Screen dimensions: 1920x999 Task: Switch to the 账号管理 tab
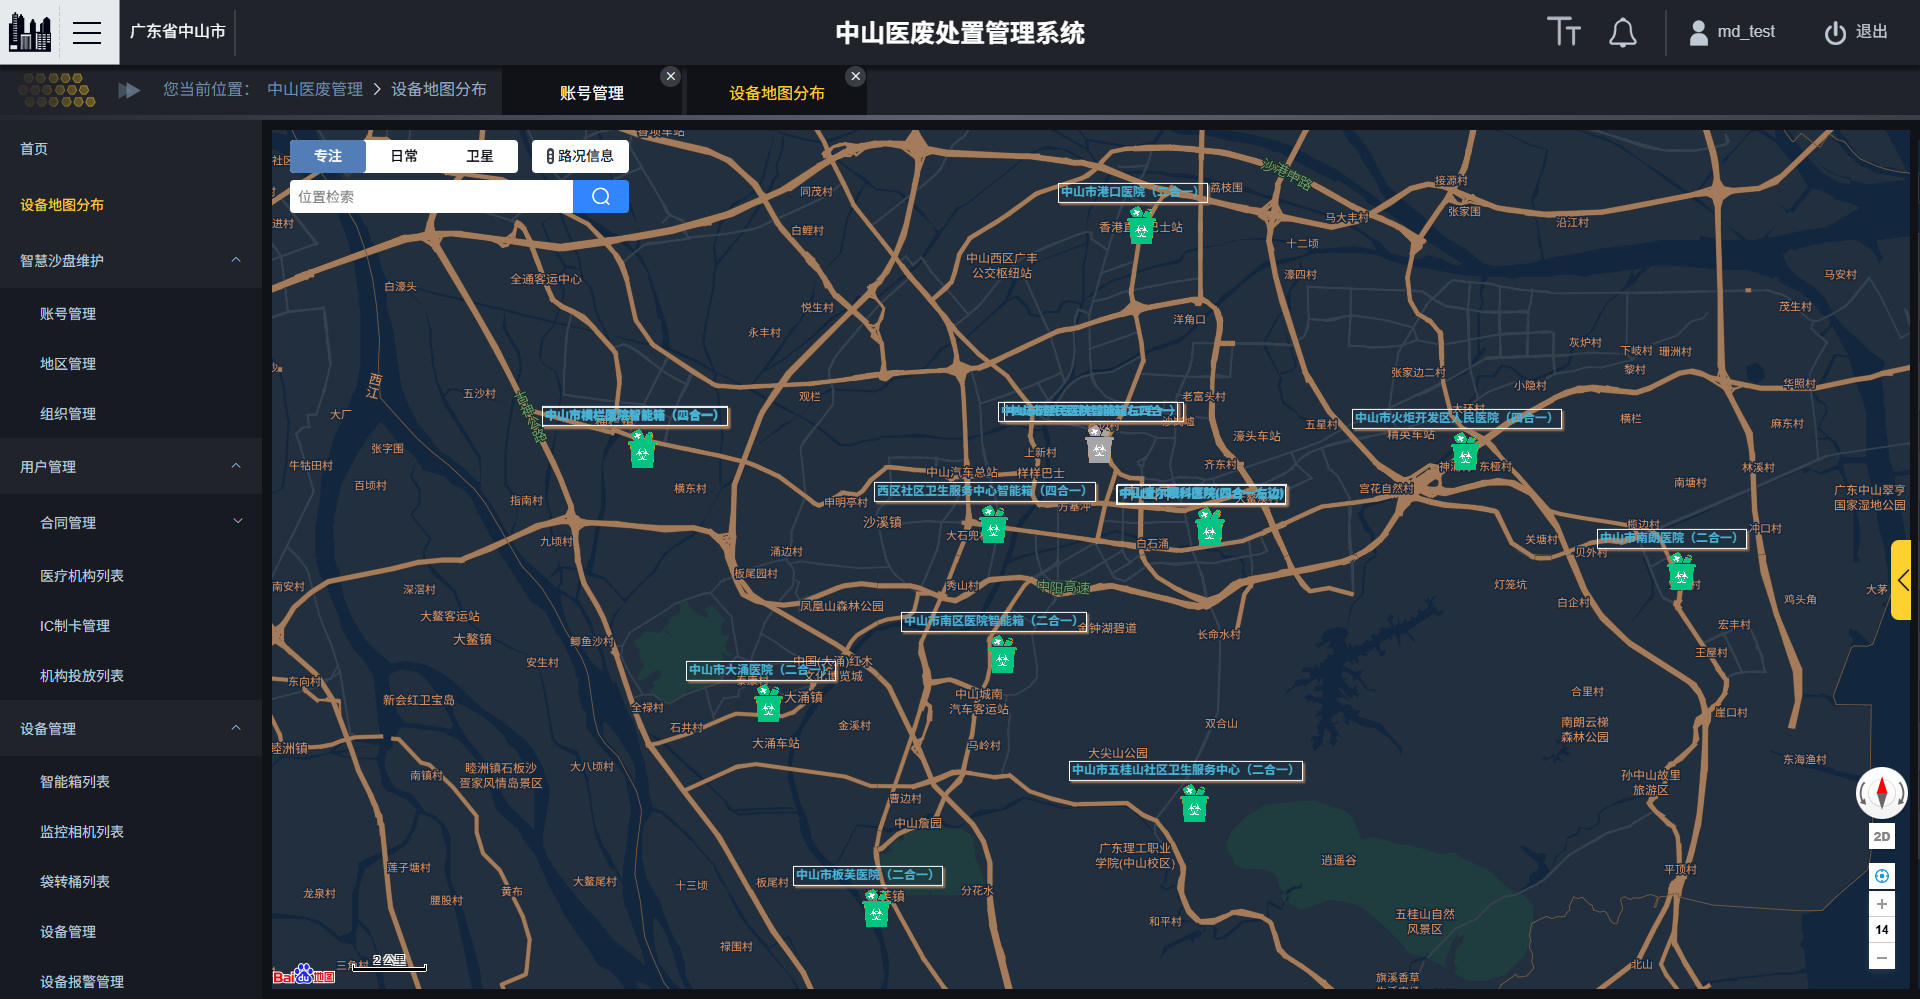point(591,93)
